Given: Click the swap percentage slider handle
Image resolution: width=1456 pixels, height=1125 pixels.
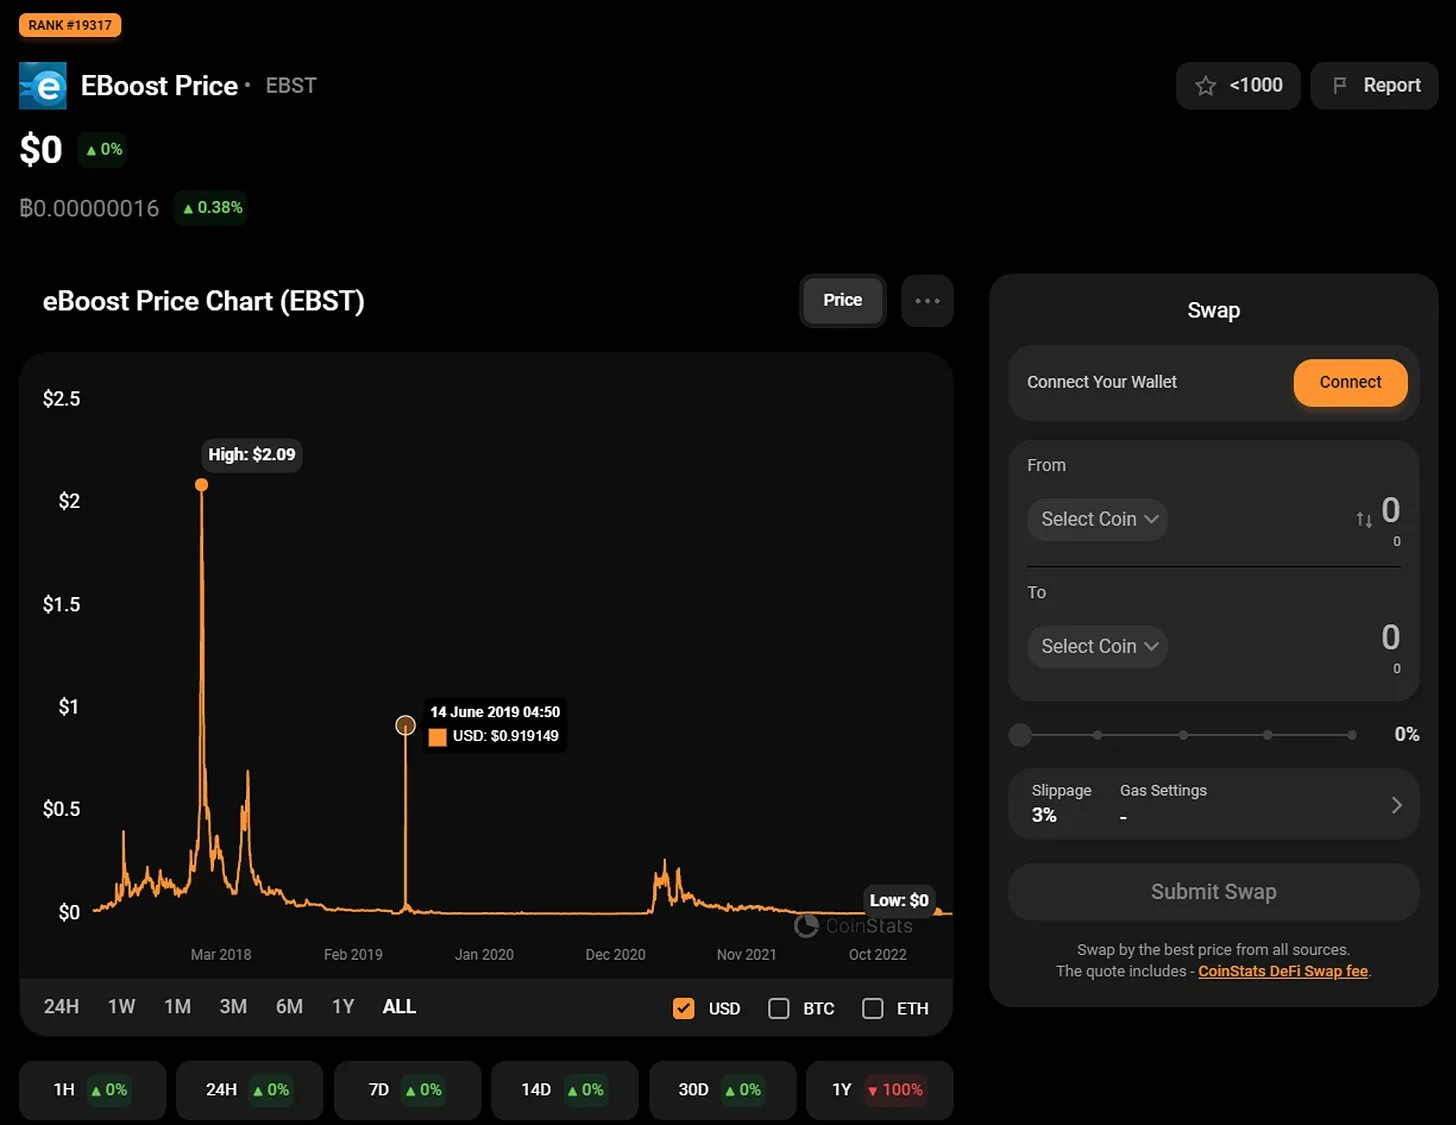Looking at the screenshot, I should [1020, 735].
